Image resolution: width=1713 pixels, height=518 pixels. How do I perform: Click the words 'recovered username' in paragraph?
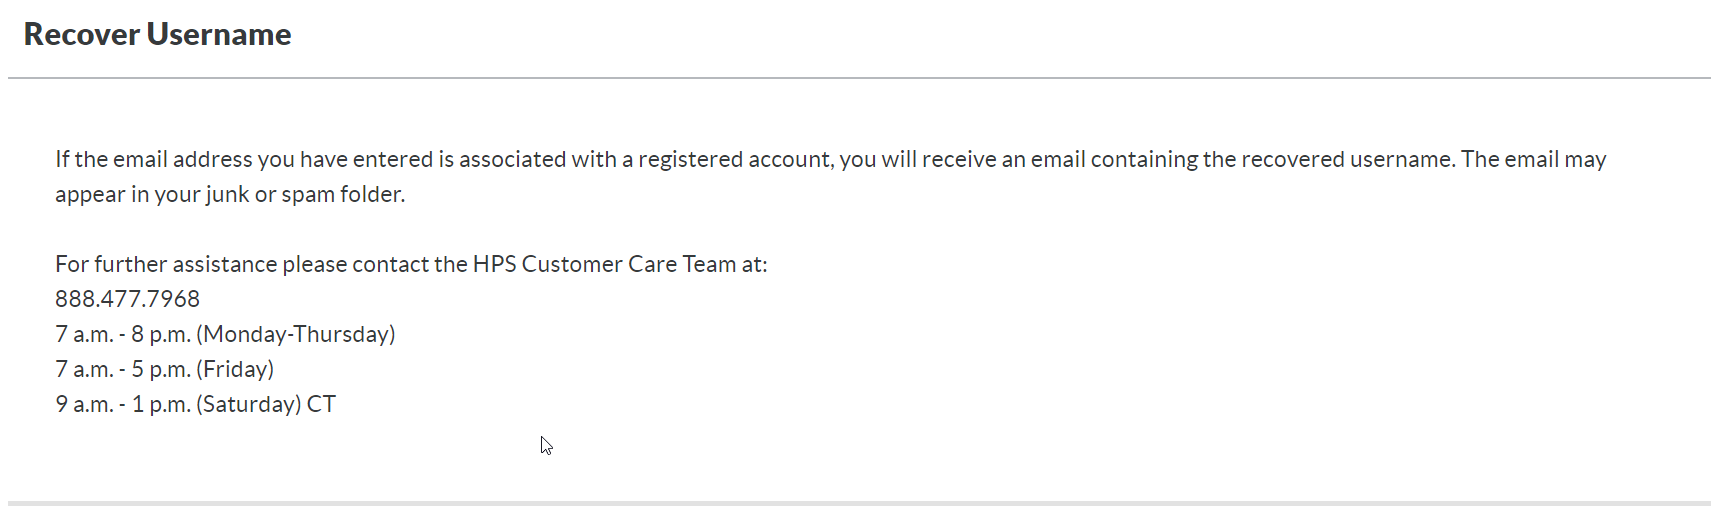[x=1328, y=159]
